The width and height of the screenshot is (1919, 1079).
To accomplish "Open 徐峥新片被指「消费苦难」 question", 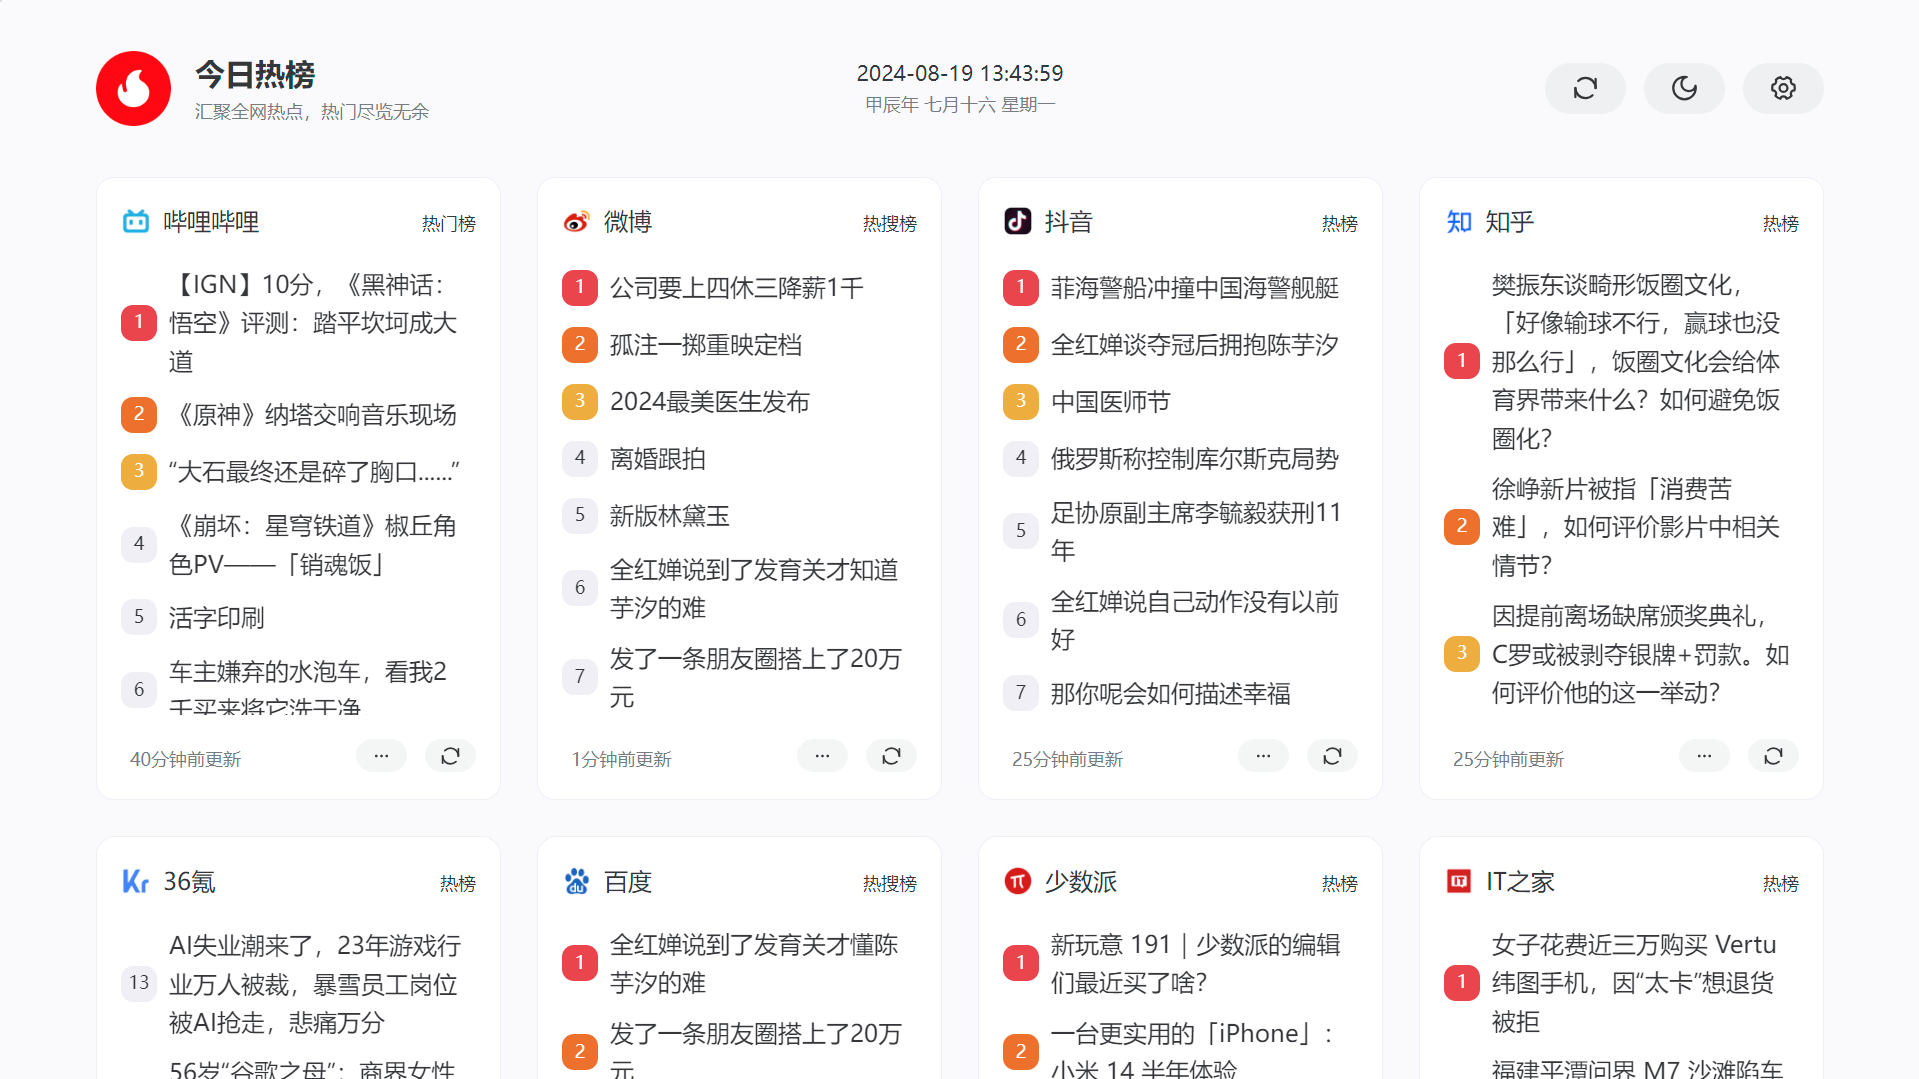I will [x=1636, y=527].
